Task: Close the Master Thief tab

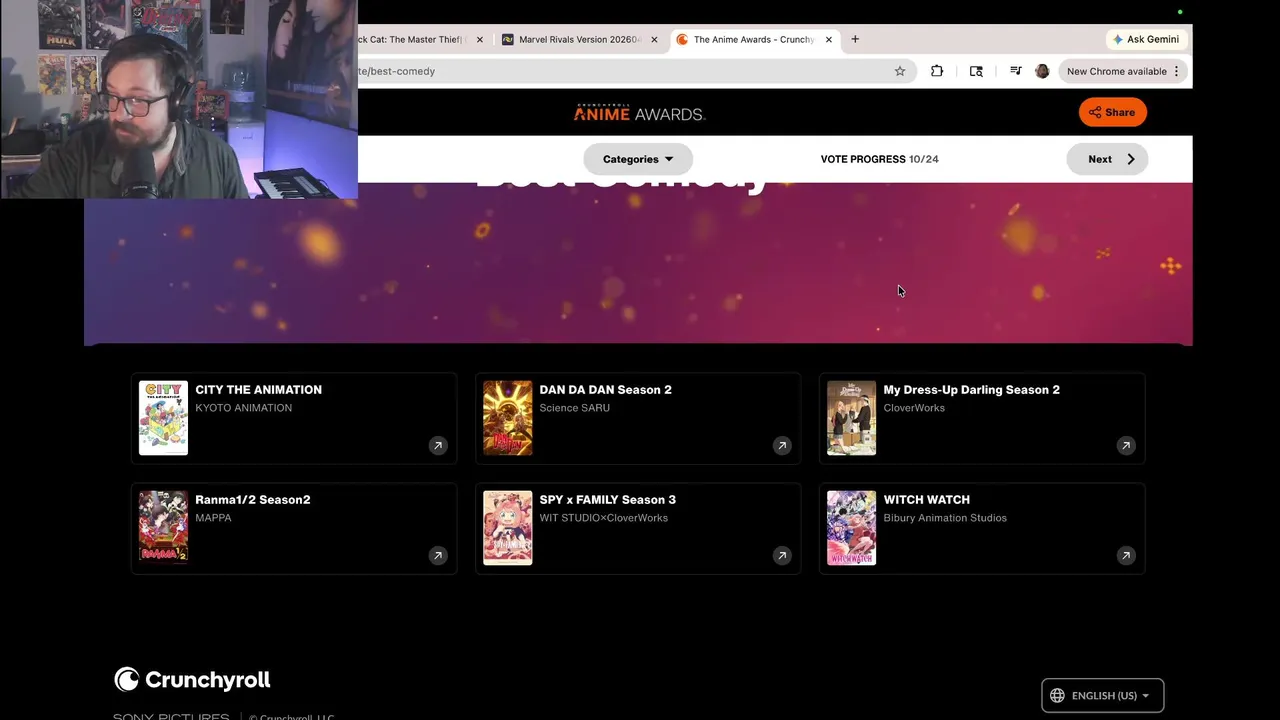Action: [479, 40]
